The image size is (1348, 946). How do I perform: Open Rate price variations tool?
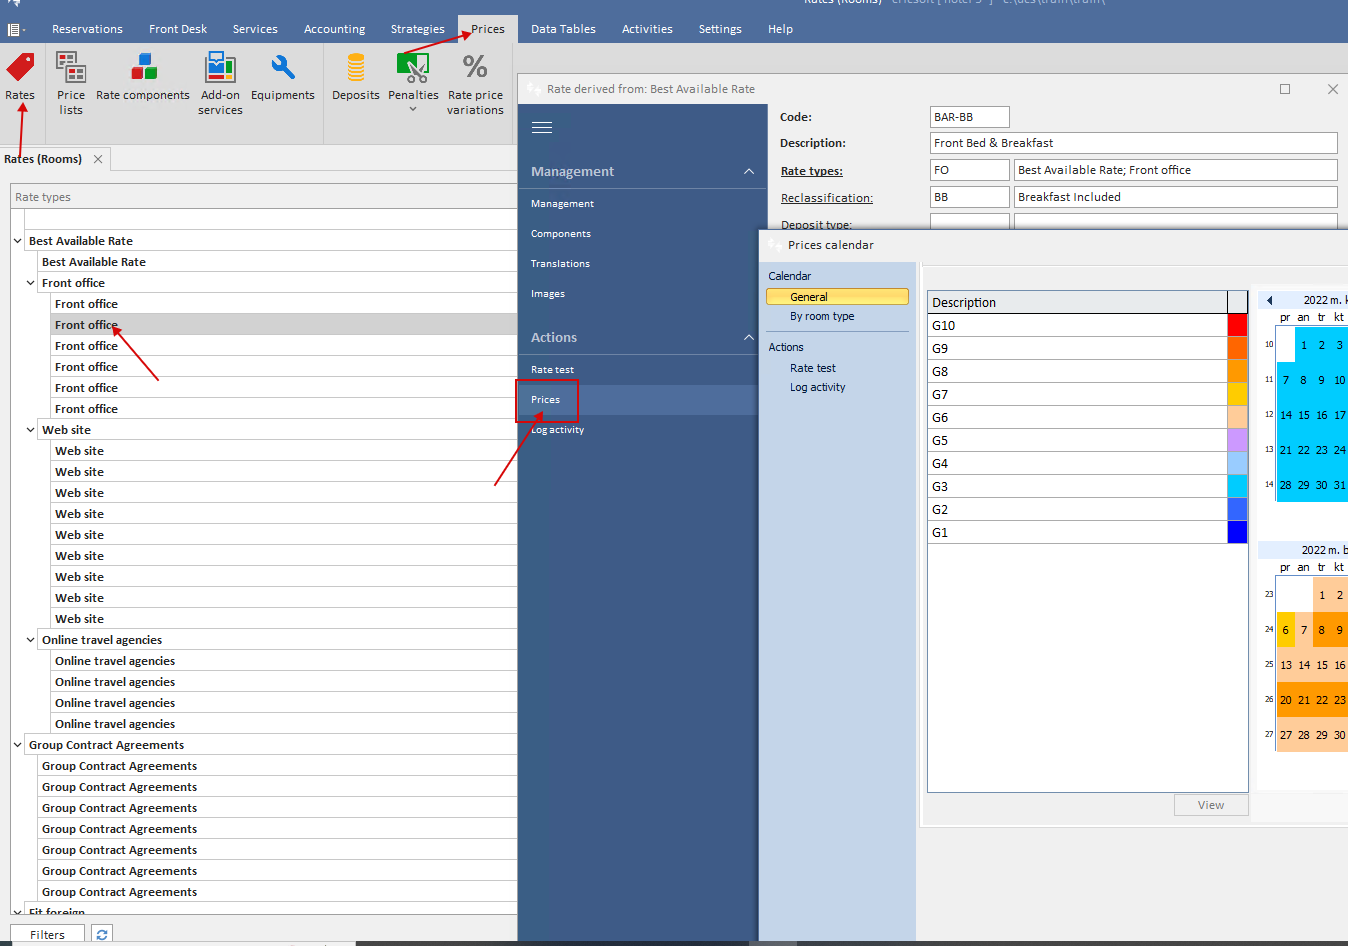[x=475, y=84]
